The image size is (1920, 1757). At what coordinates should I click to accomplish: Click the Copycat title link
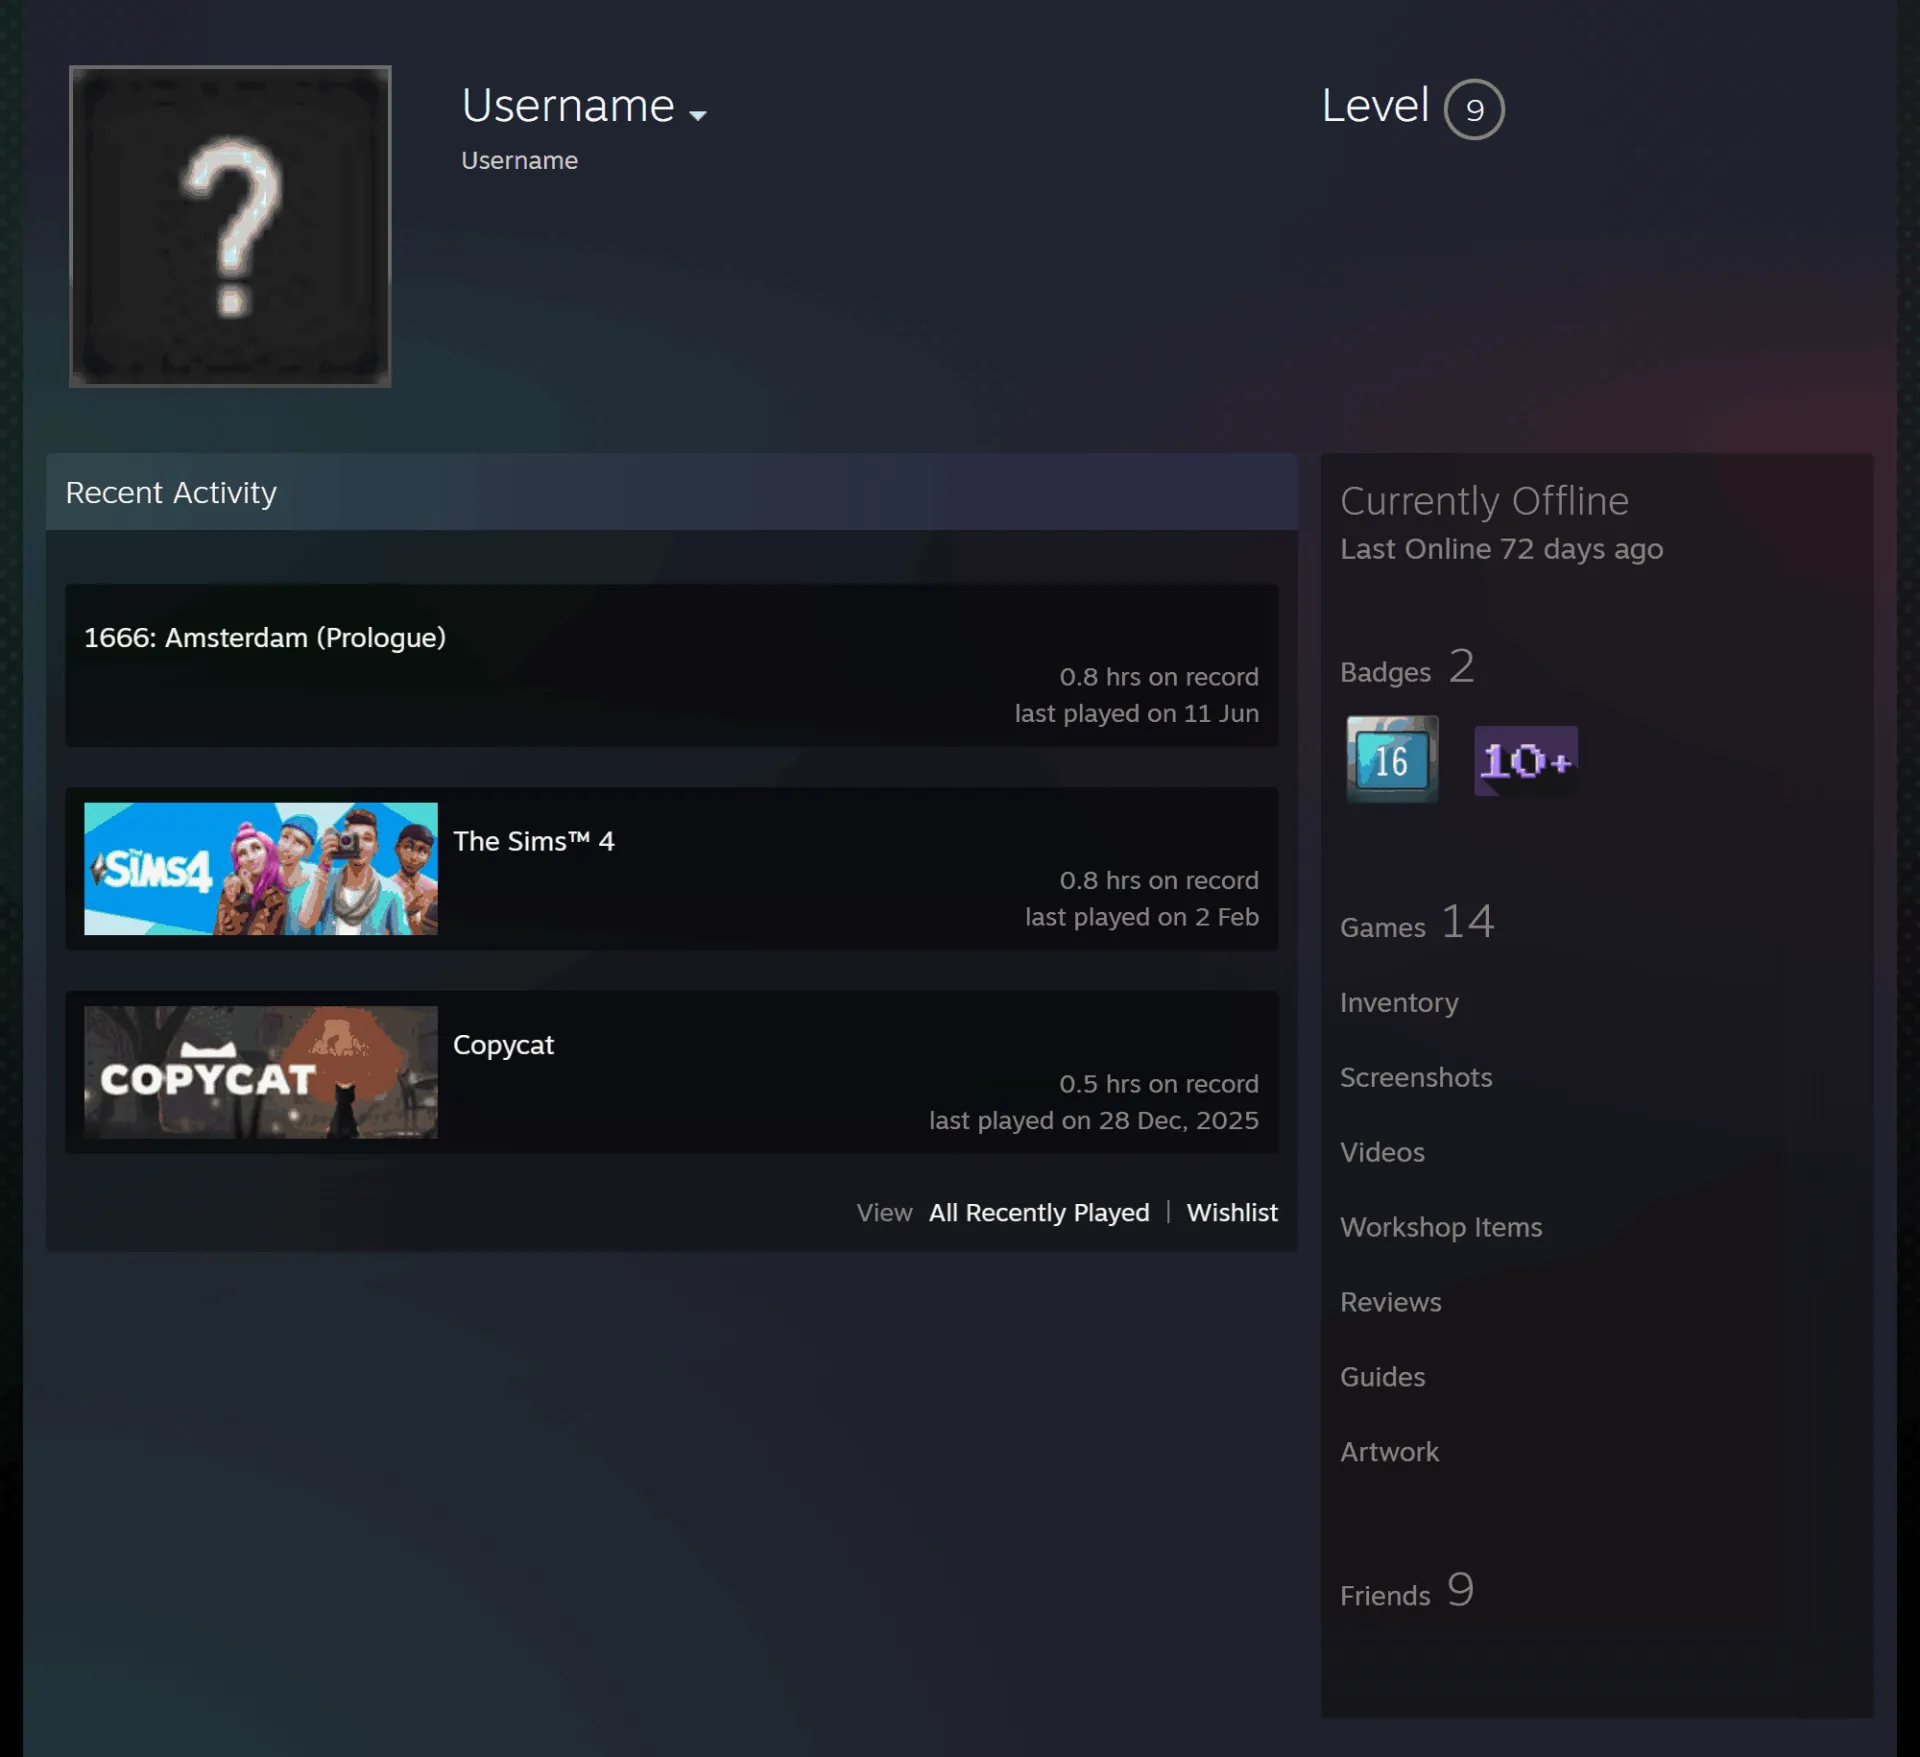(503, 1045)
